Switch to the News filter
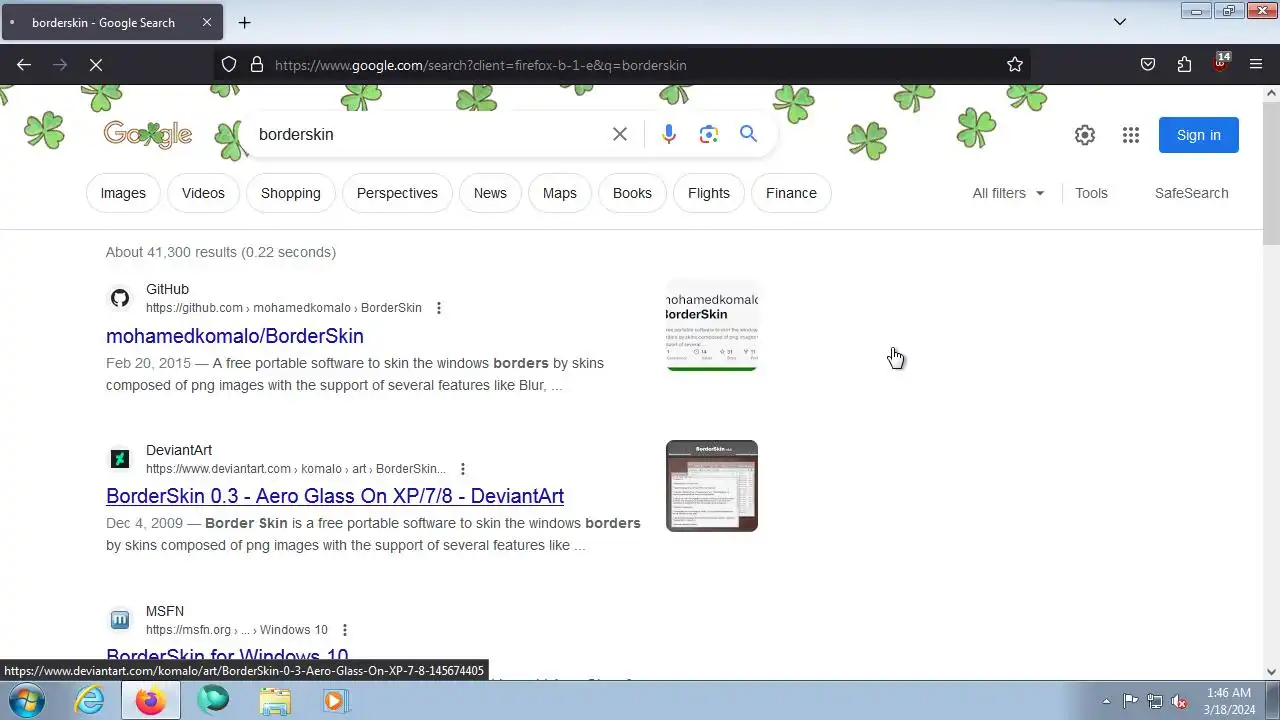Viewport: 1280px width, 720px height. [x=490, y=193]
